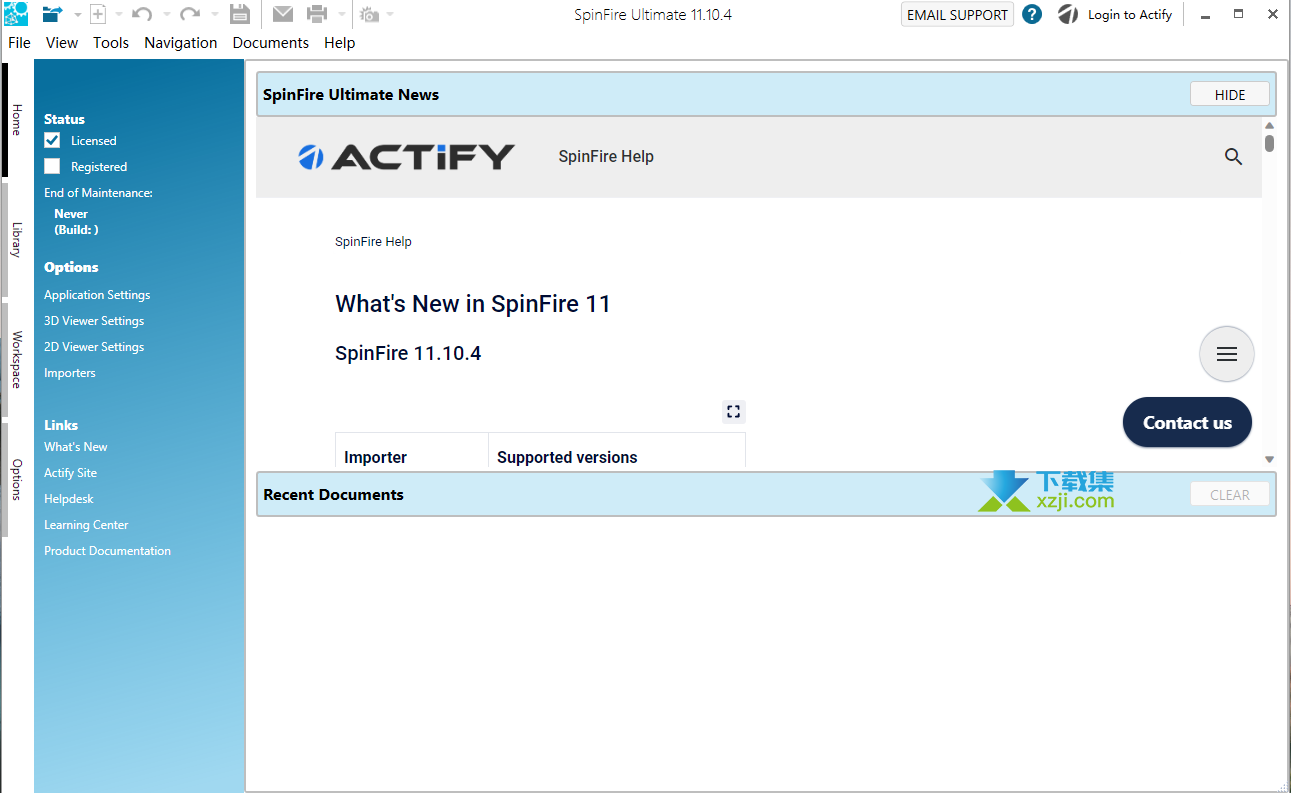Click the 'What's New in SpinFire 11' heading
This screenshot has height=793, width=1291.
[473, 304]
